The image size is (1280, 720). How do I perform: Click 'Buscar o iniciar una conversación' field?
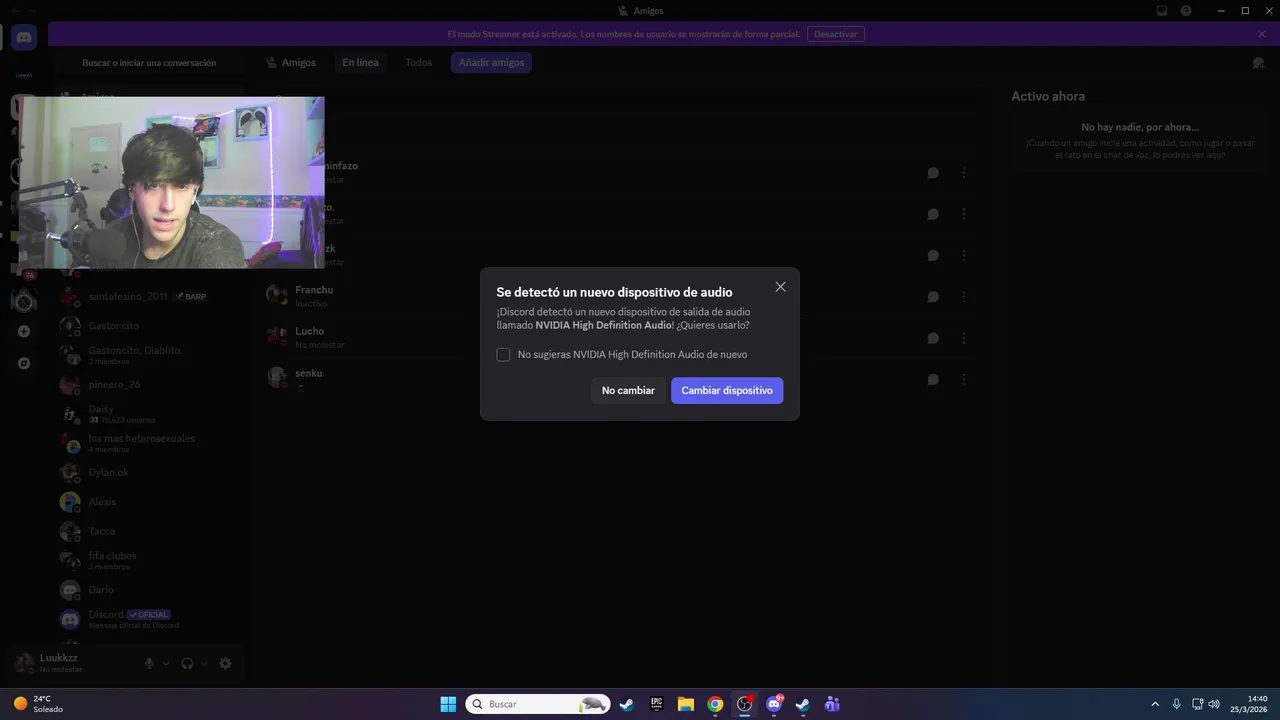pyautogui.click(x=149, y=63)
